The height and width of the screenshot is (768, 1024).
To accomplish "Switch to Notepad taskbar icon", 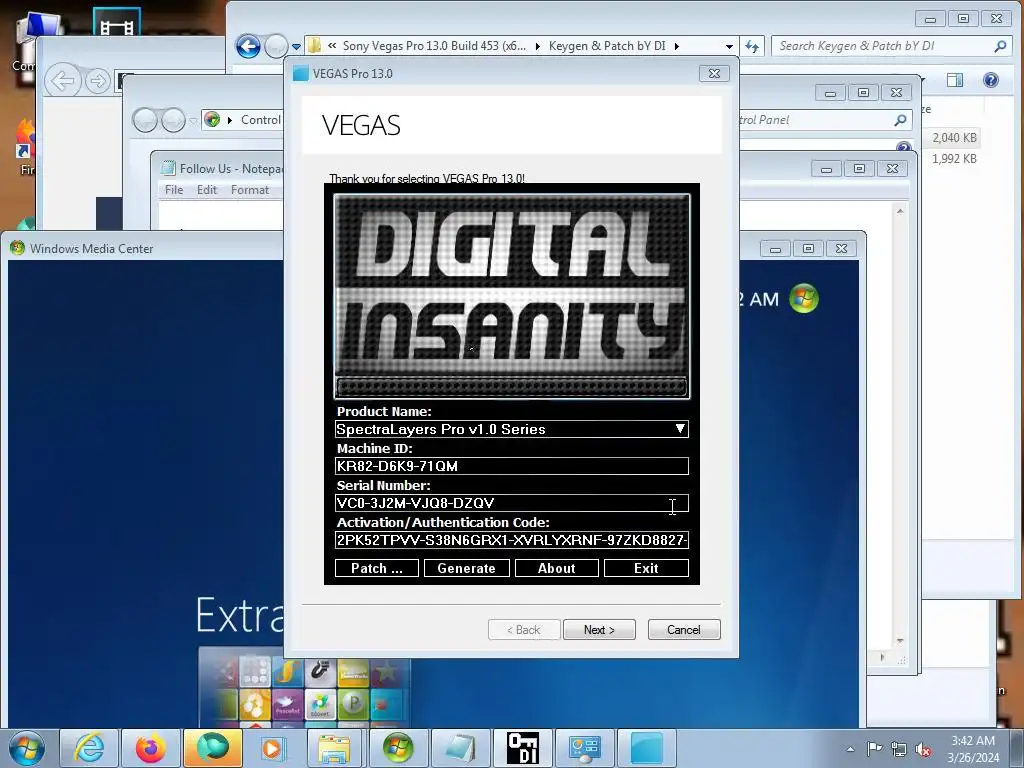I will [460, 748].
